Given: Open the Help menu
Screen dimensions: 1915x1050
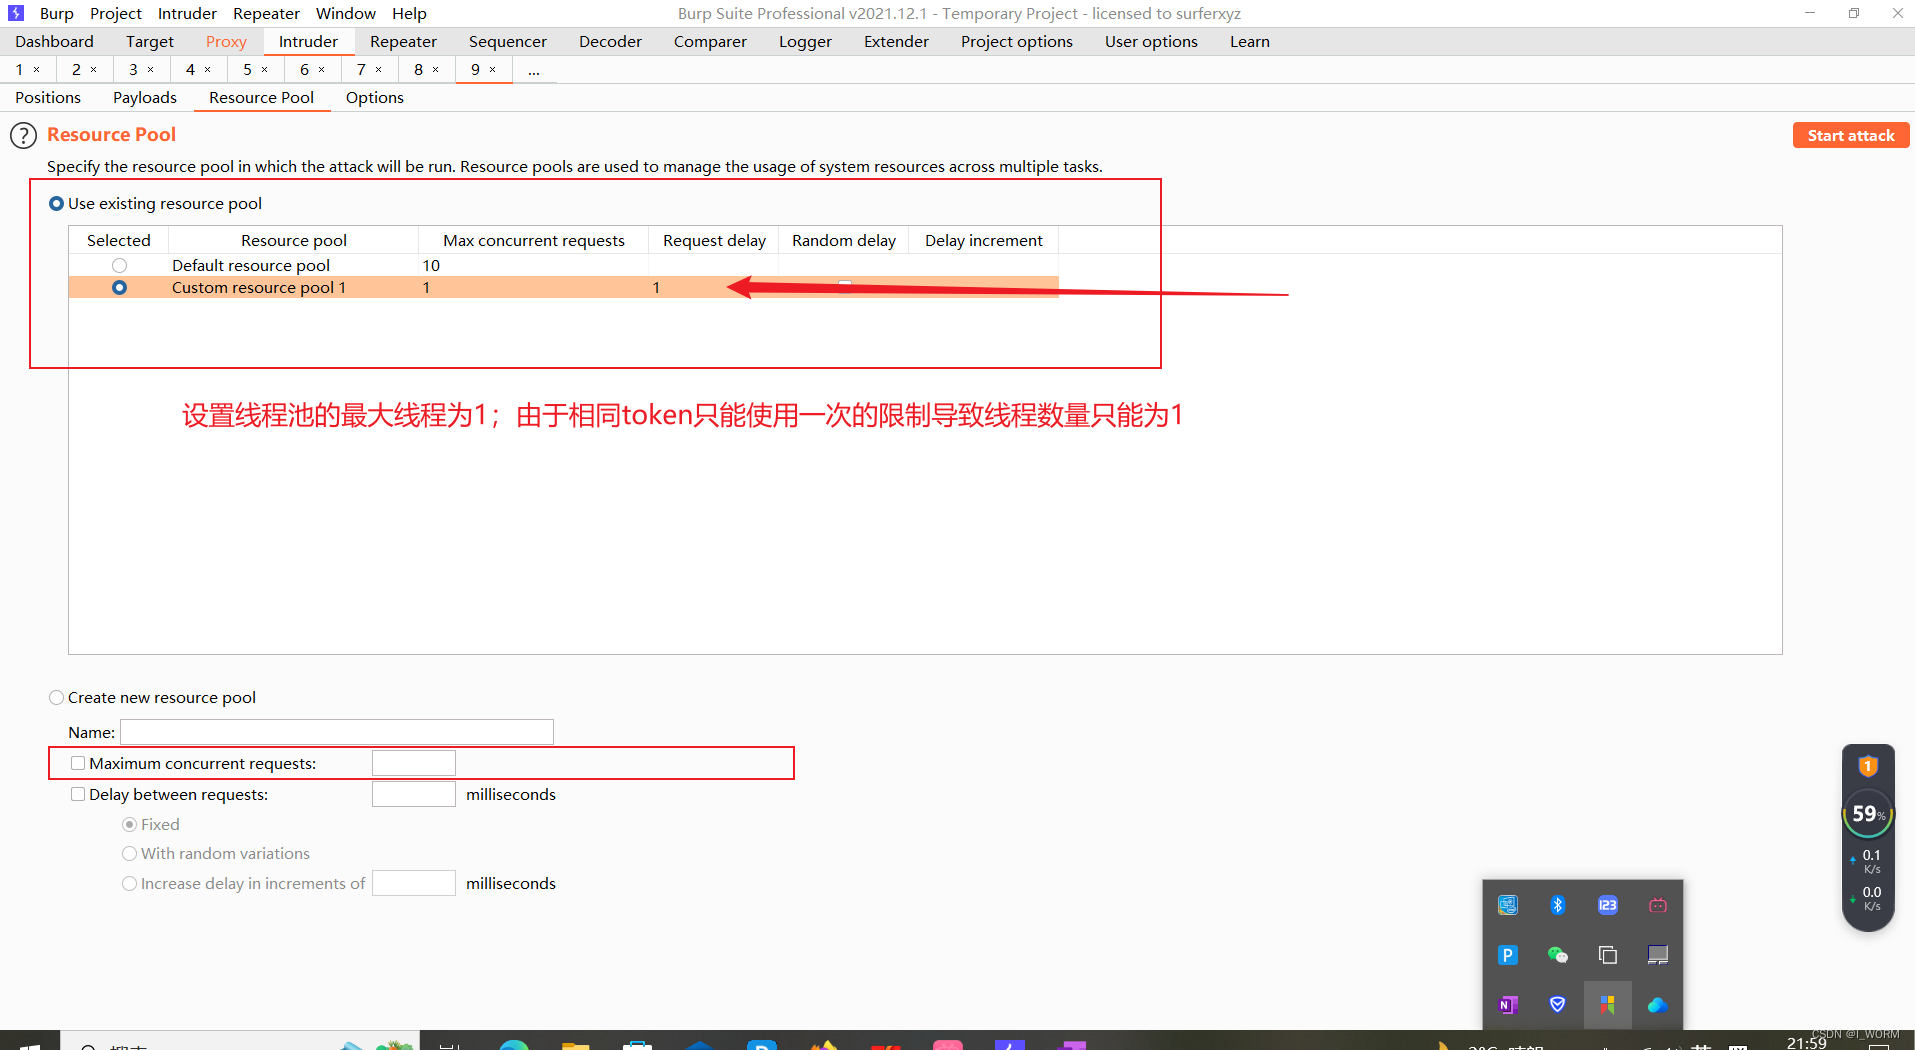Looking at the screenshot, I should pos(409,13).
